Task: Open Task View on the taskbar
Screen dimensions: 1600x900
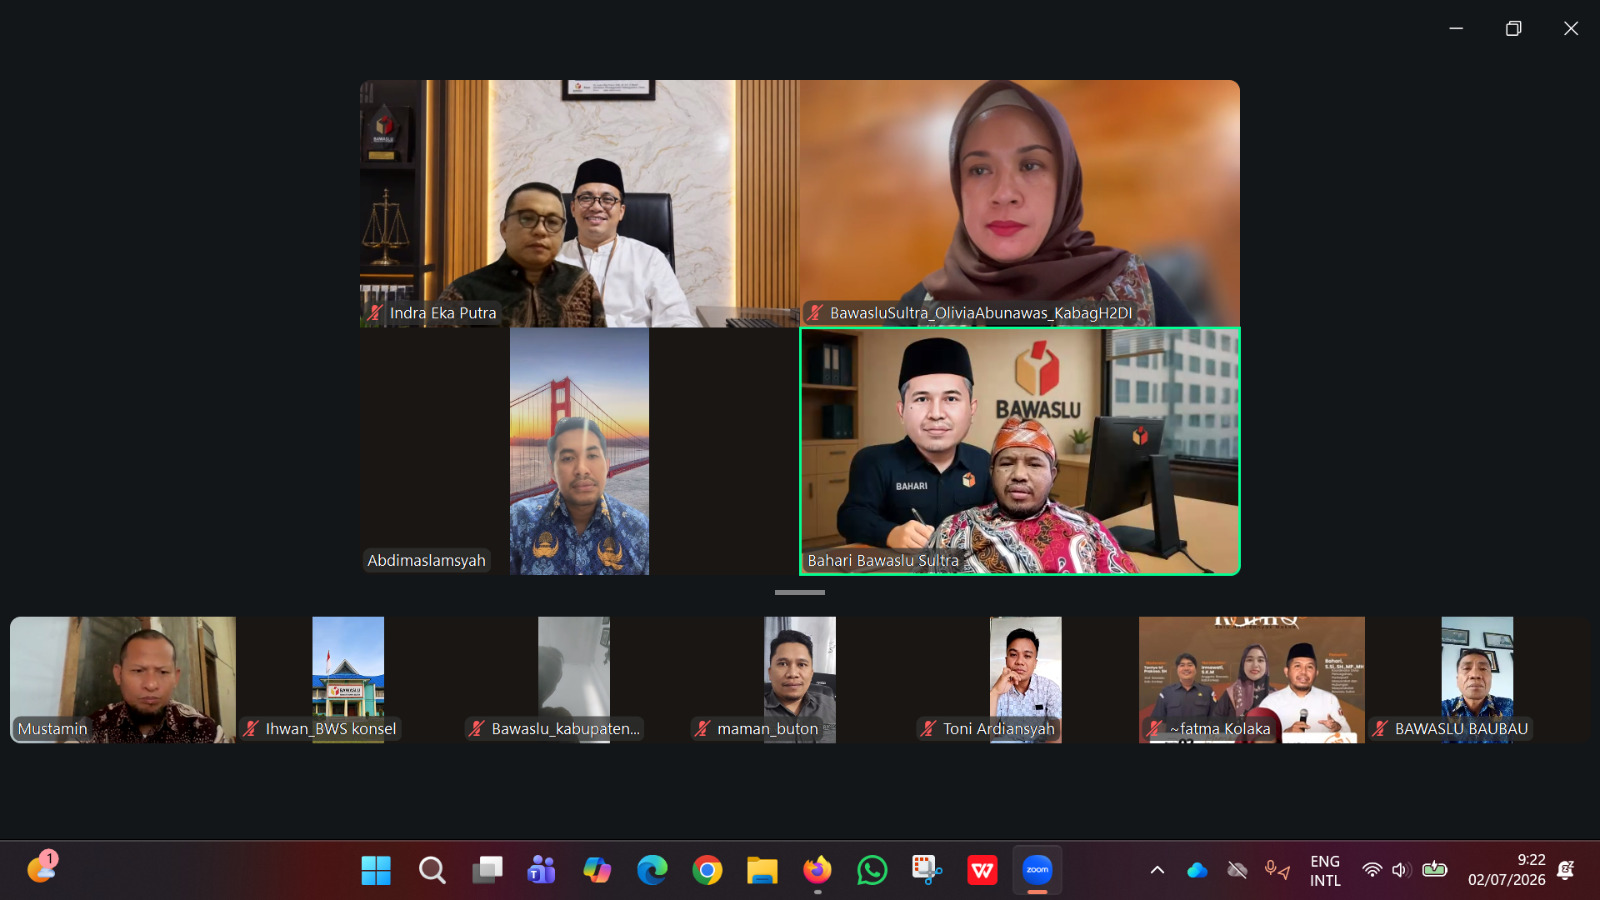Action: click(487, 871)
